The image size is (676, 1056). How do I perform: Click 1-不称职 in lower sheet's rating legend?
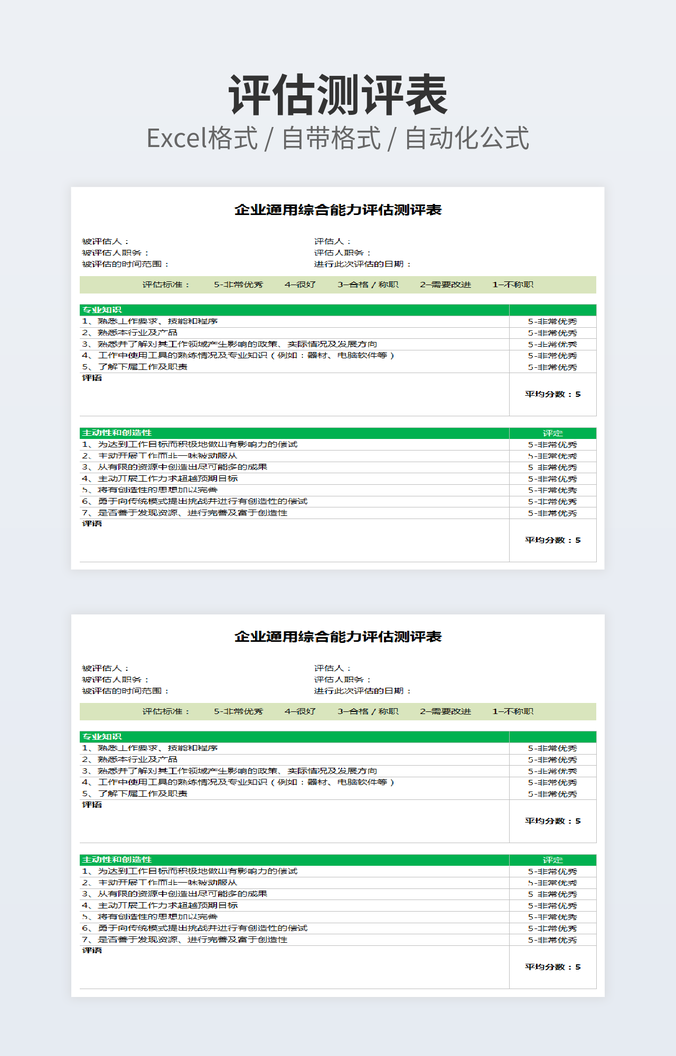click(x=512, y=712)
